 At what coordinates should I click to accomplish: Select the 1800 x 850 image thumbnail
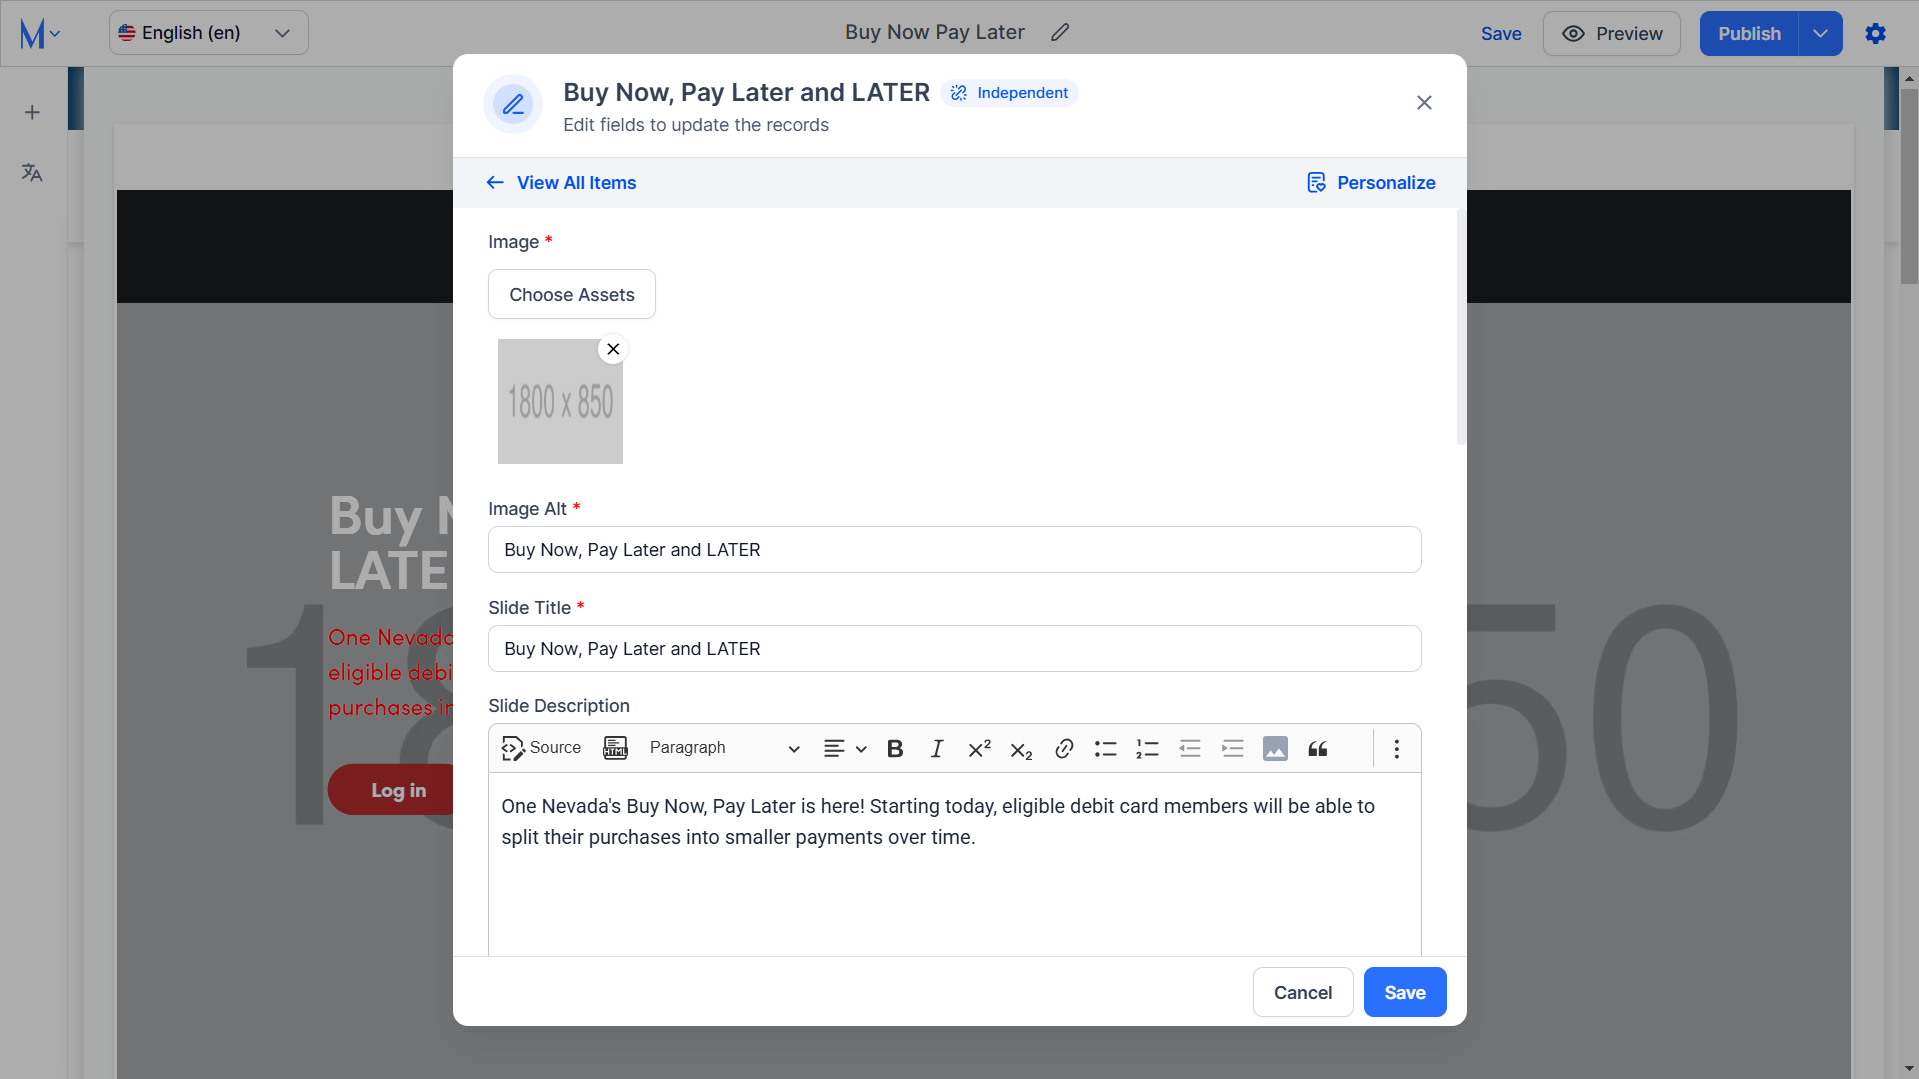point(560,401)
